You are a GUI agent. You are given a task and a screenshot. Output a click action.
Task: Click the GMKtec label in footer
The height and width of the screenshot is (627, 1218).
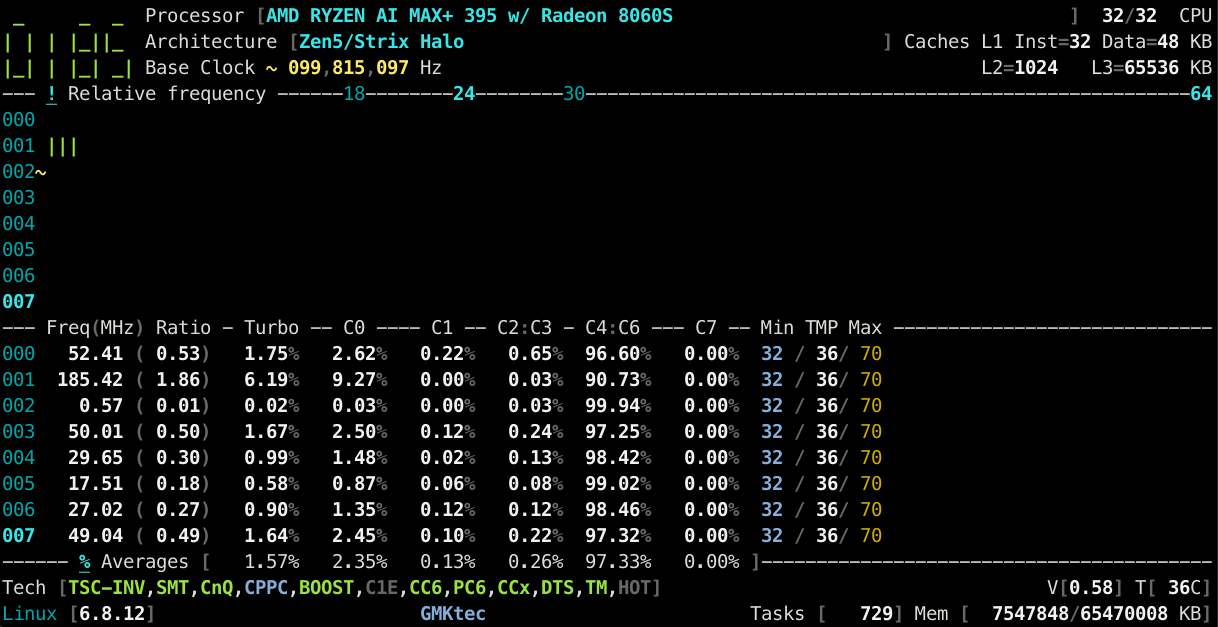coord(453,613)
